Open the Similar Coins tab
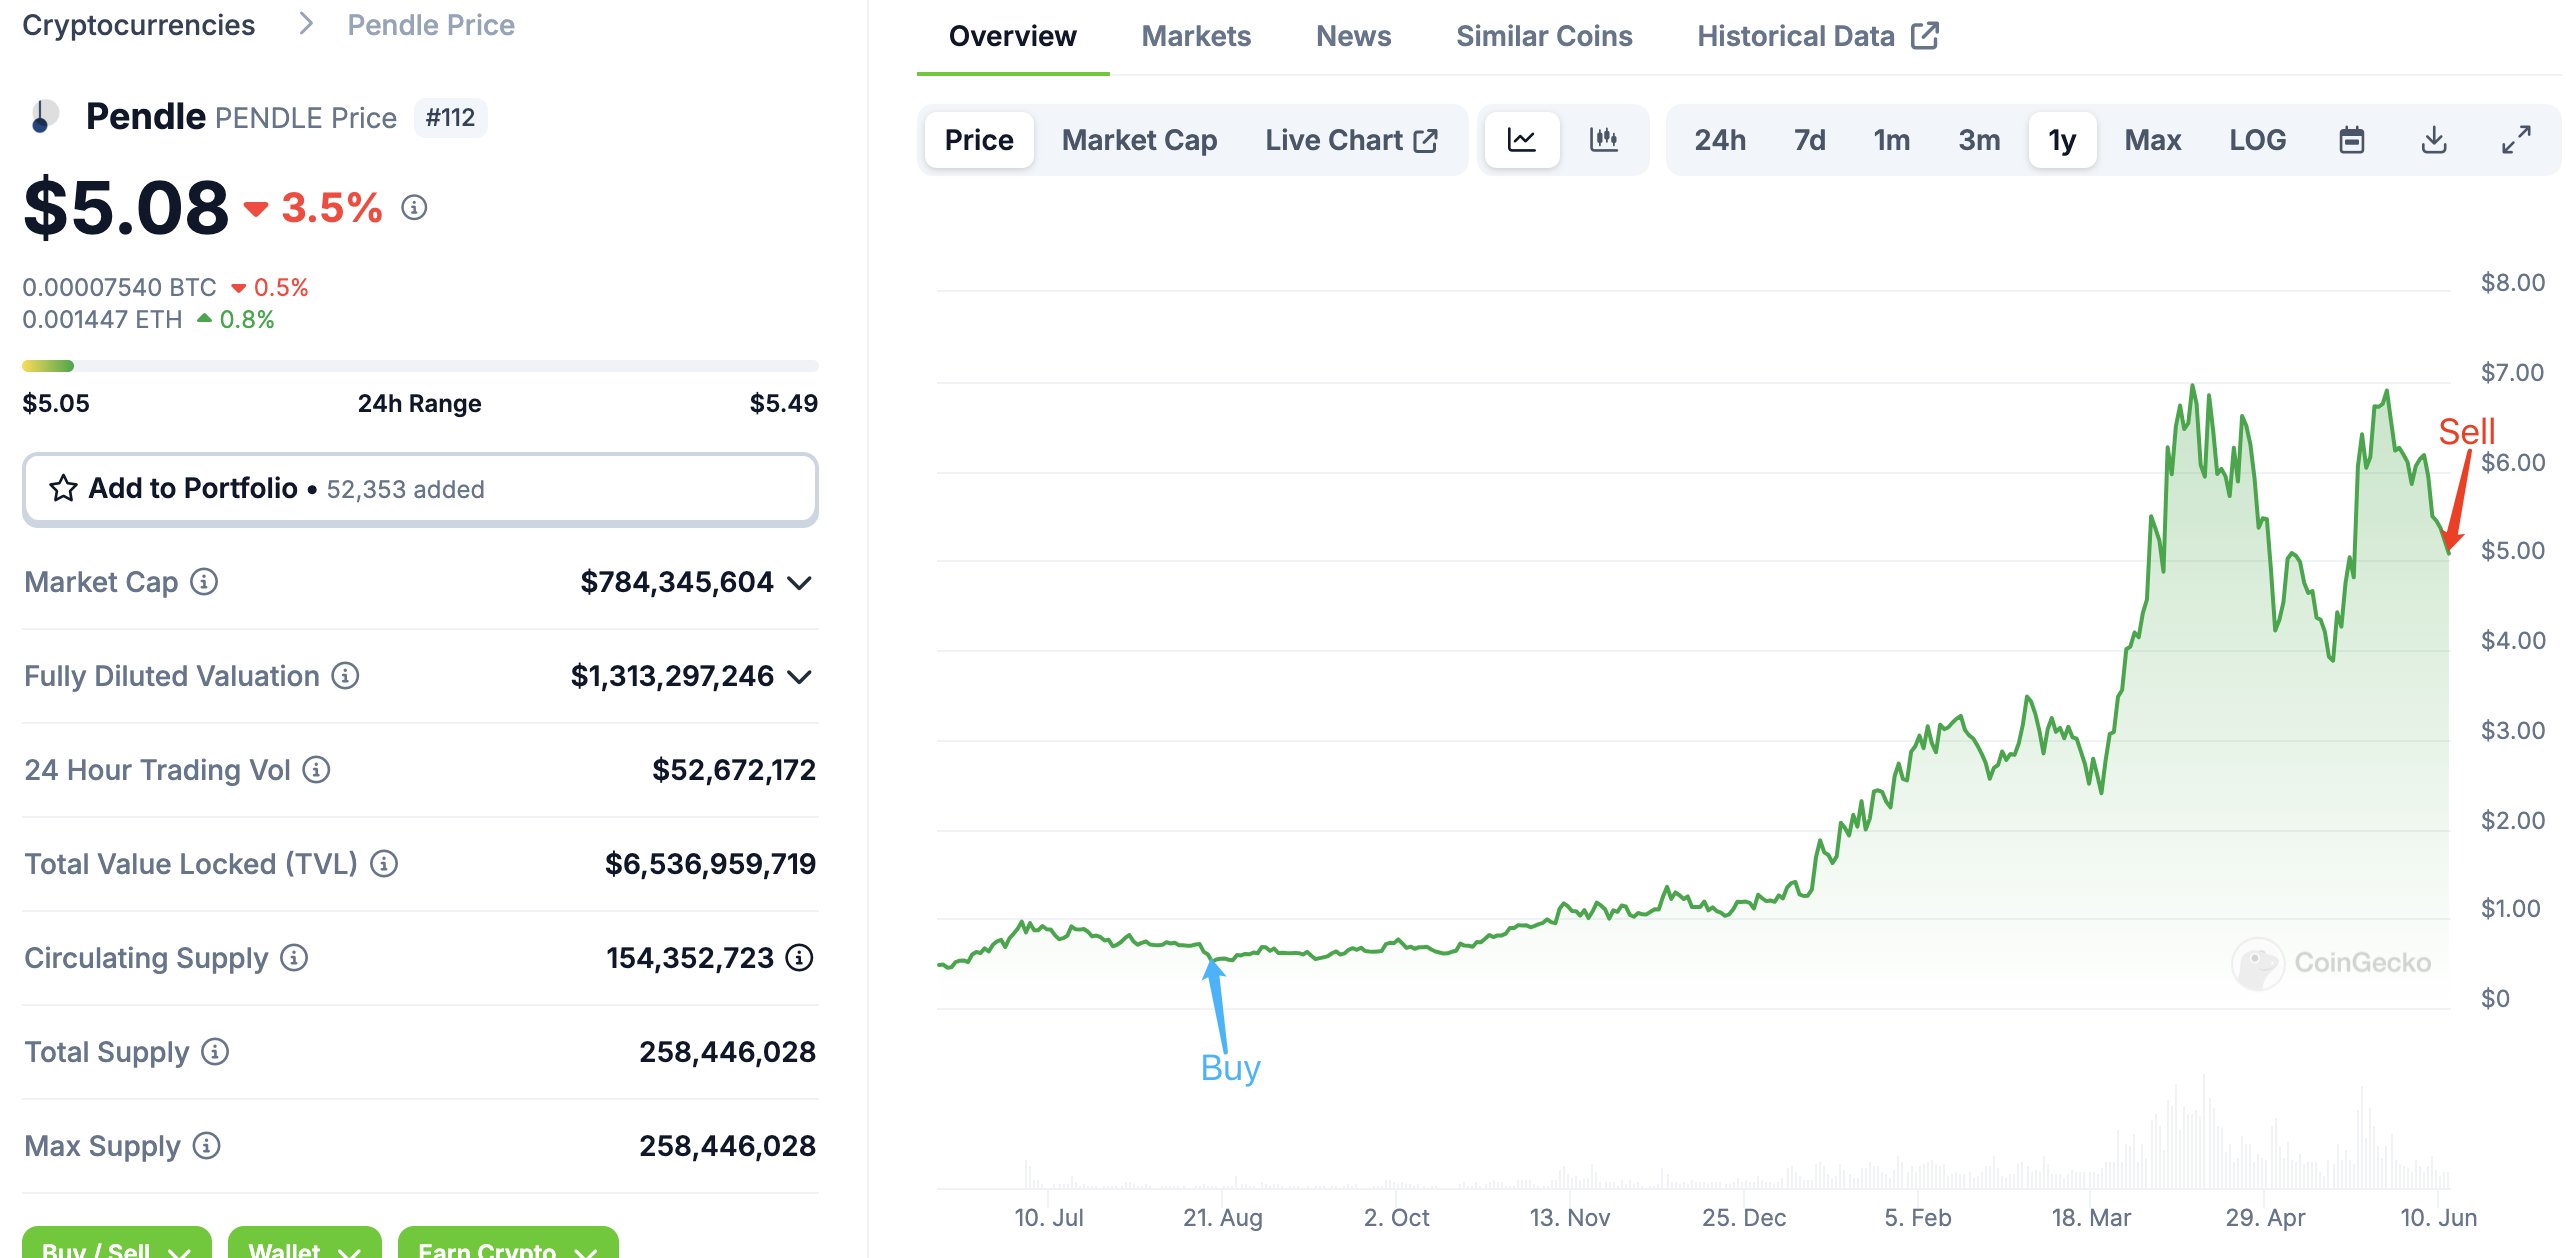This screenshot has height=1258, width=2566. pyautogui.click(x=1544, y=36)
